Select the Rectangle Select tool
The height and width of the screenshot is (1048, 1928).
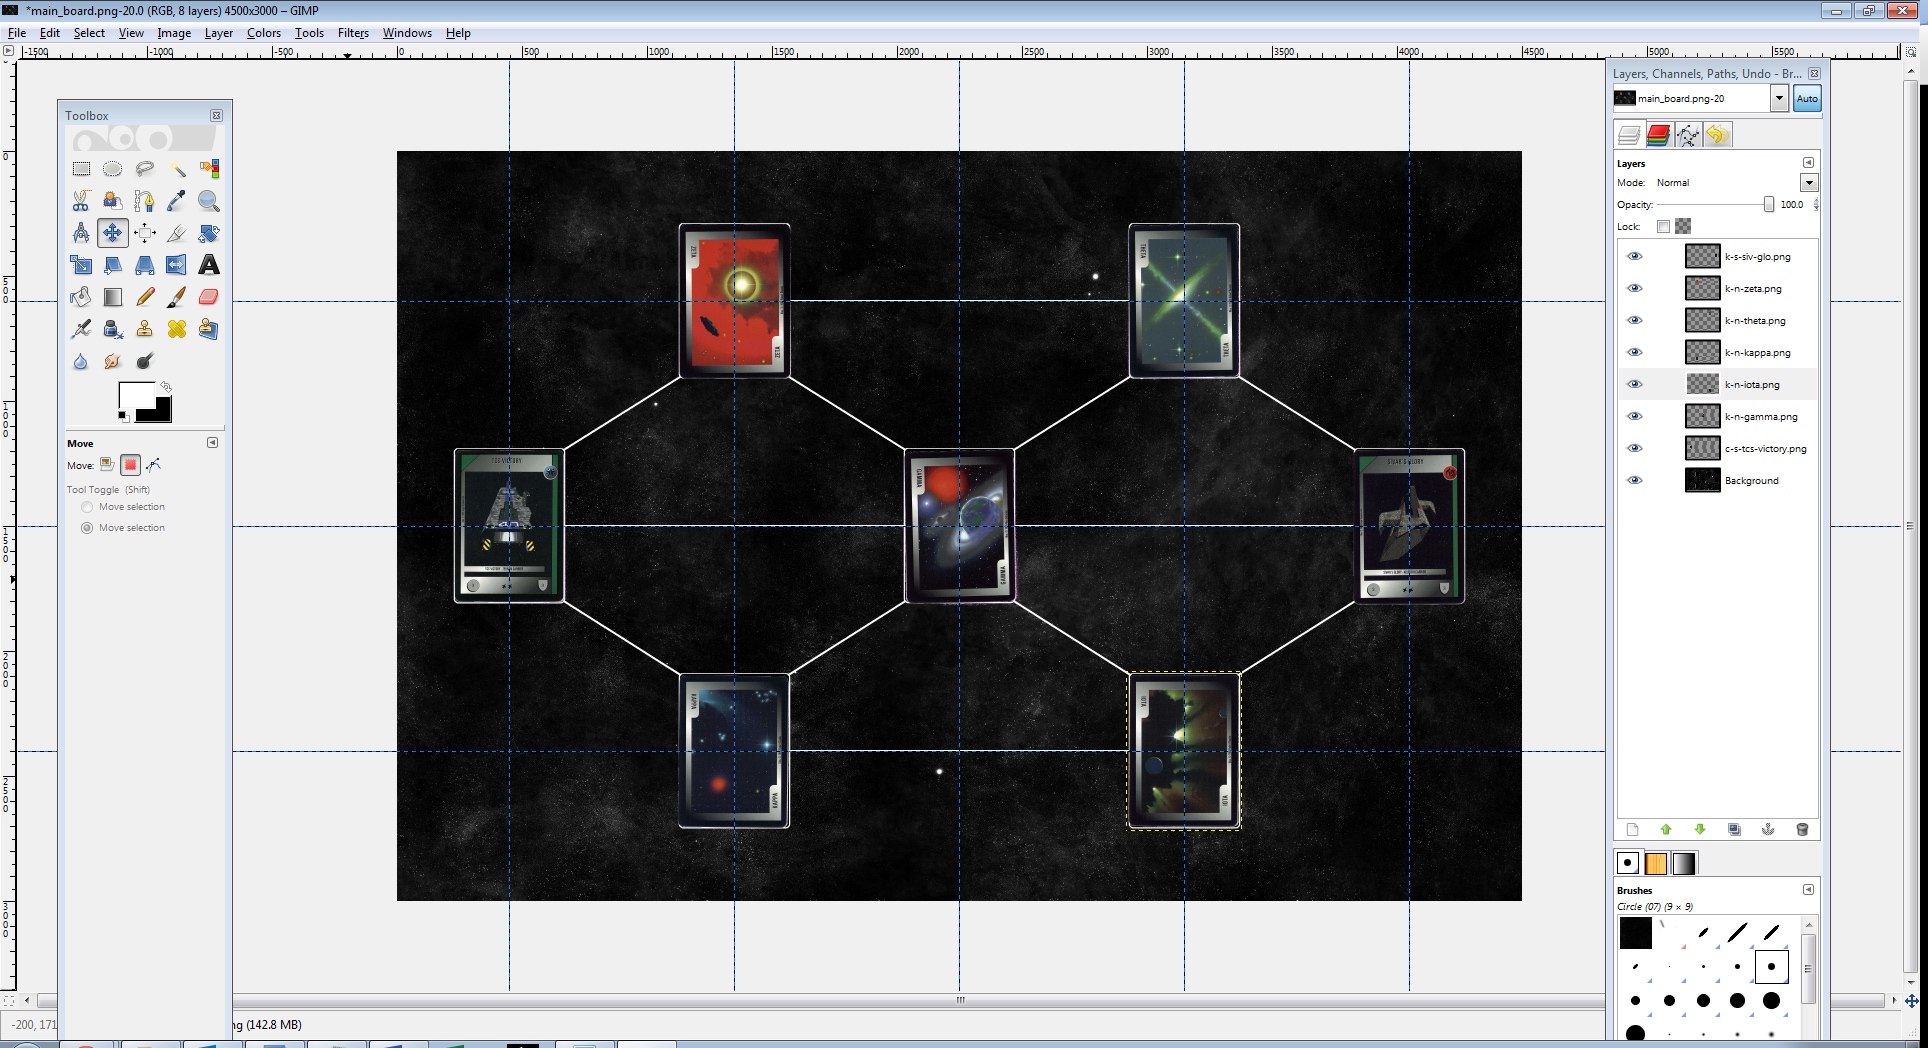pyautogui.click(x=81, y=169)
